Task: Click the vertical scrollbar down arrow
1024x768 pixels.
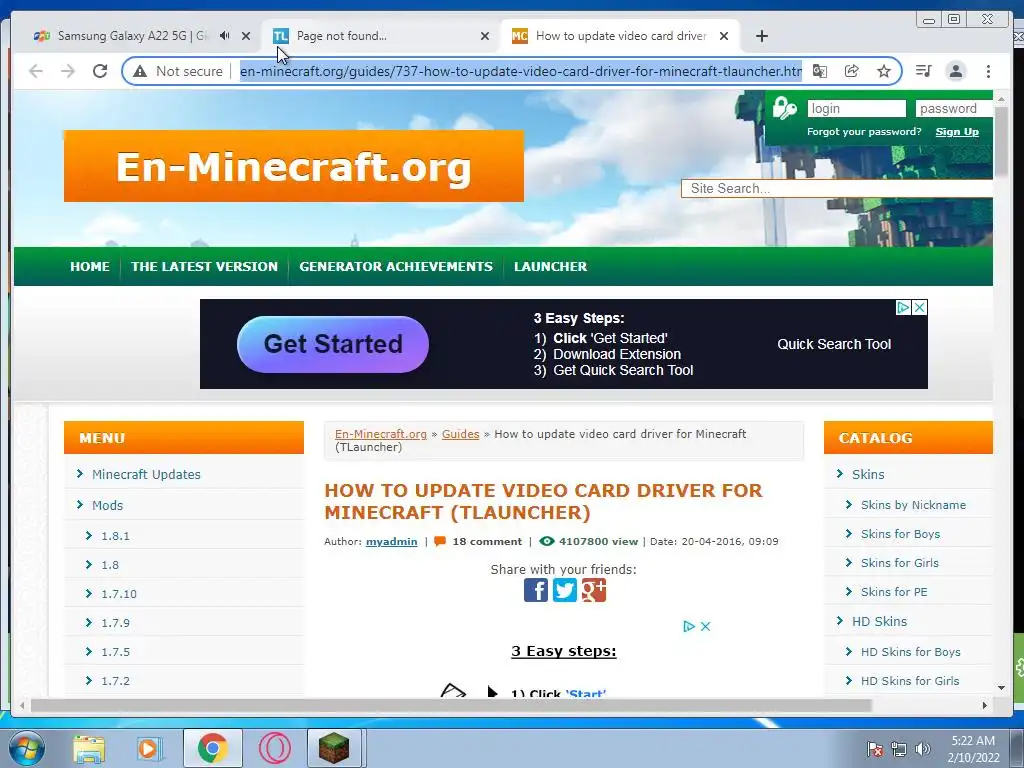Action: coord(1001,688)
